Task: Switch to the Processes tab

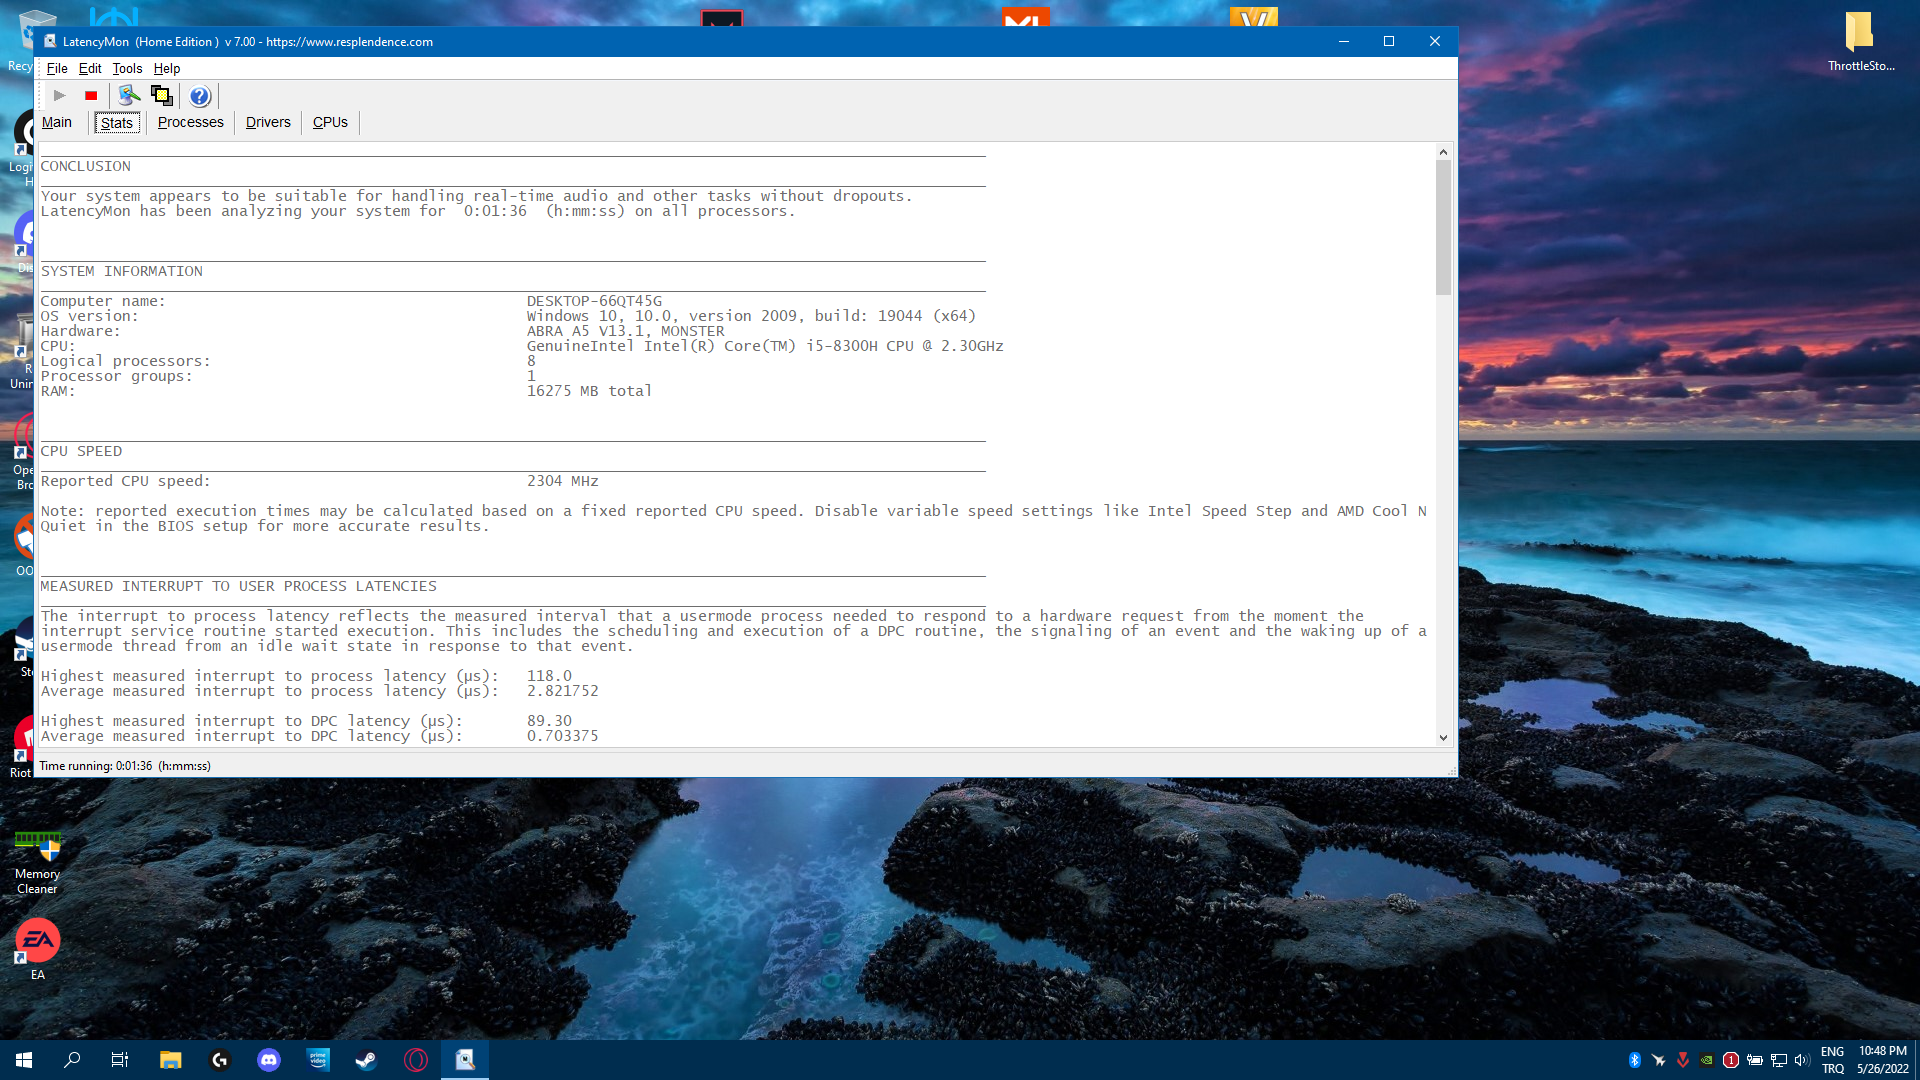Action: 190,122
